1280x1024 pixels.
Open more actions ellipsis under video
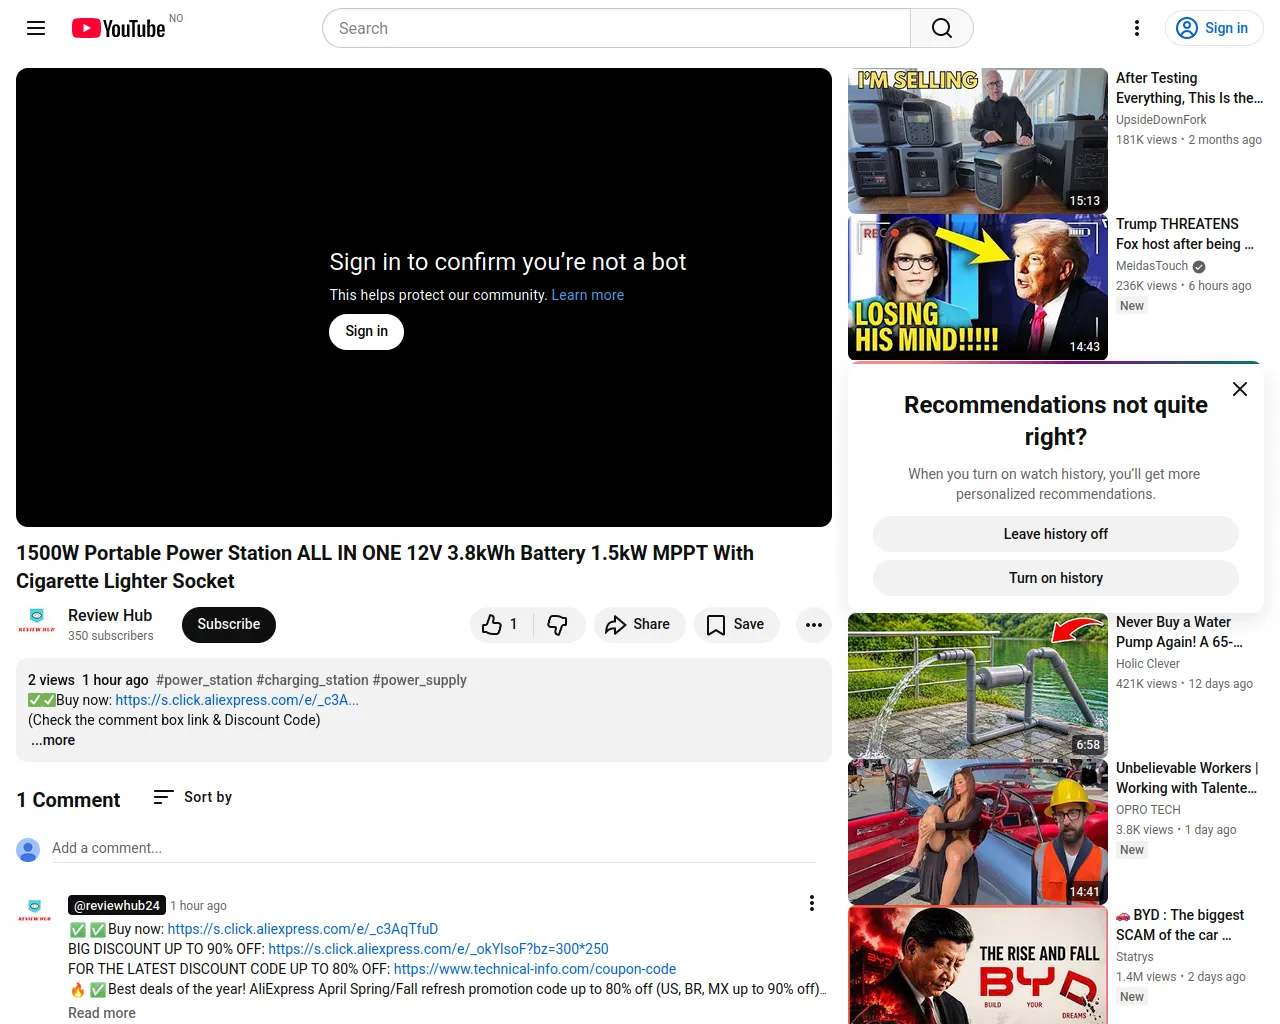coord(814,625)
